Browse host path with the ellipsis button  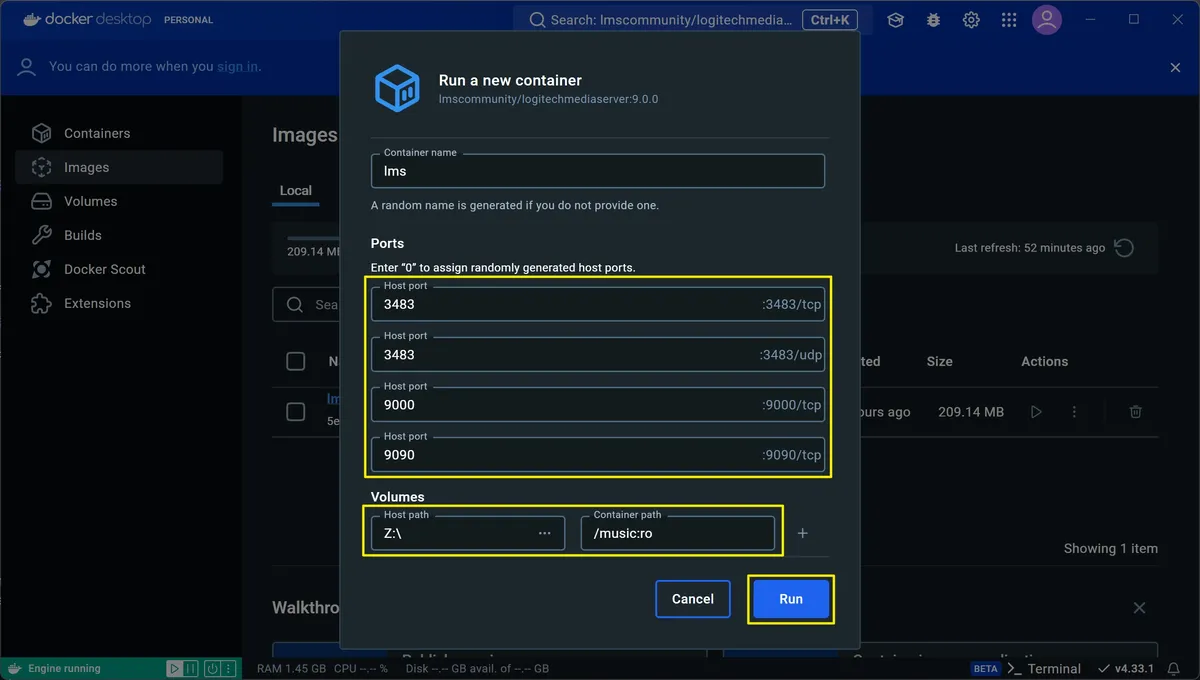point(544,533)
